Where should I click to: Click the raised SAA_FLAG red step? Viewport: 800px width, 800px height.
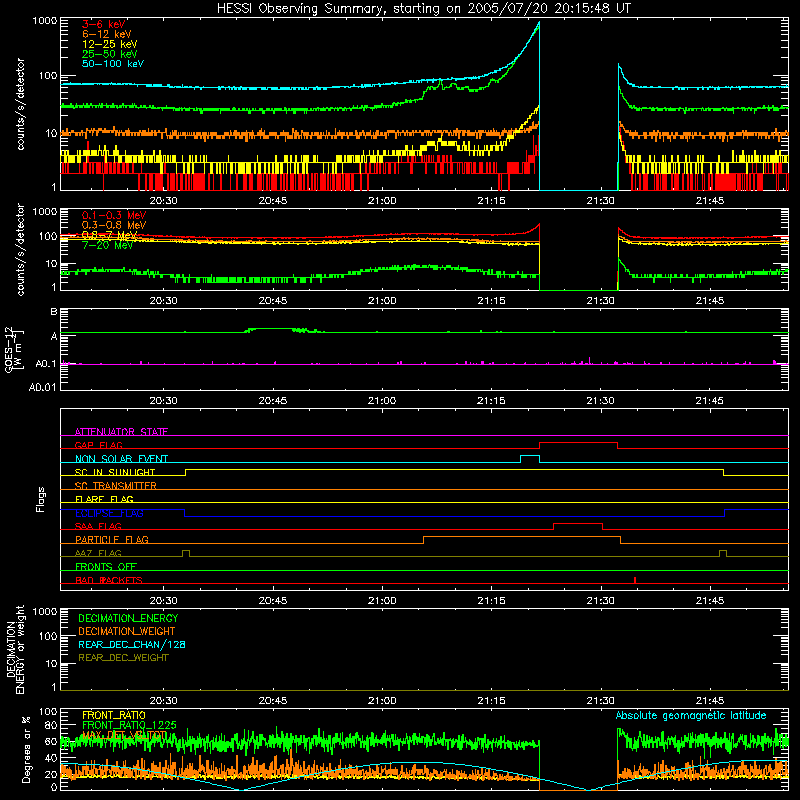tap(578, 524)
